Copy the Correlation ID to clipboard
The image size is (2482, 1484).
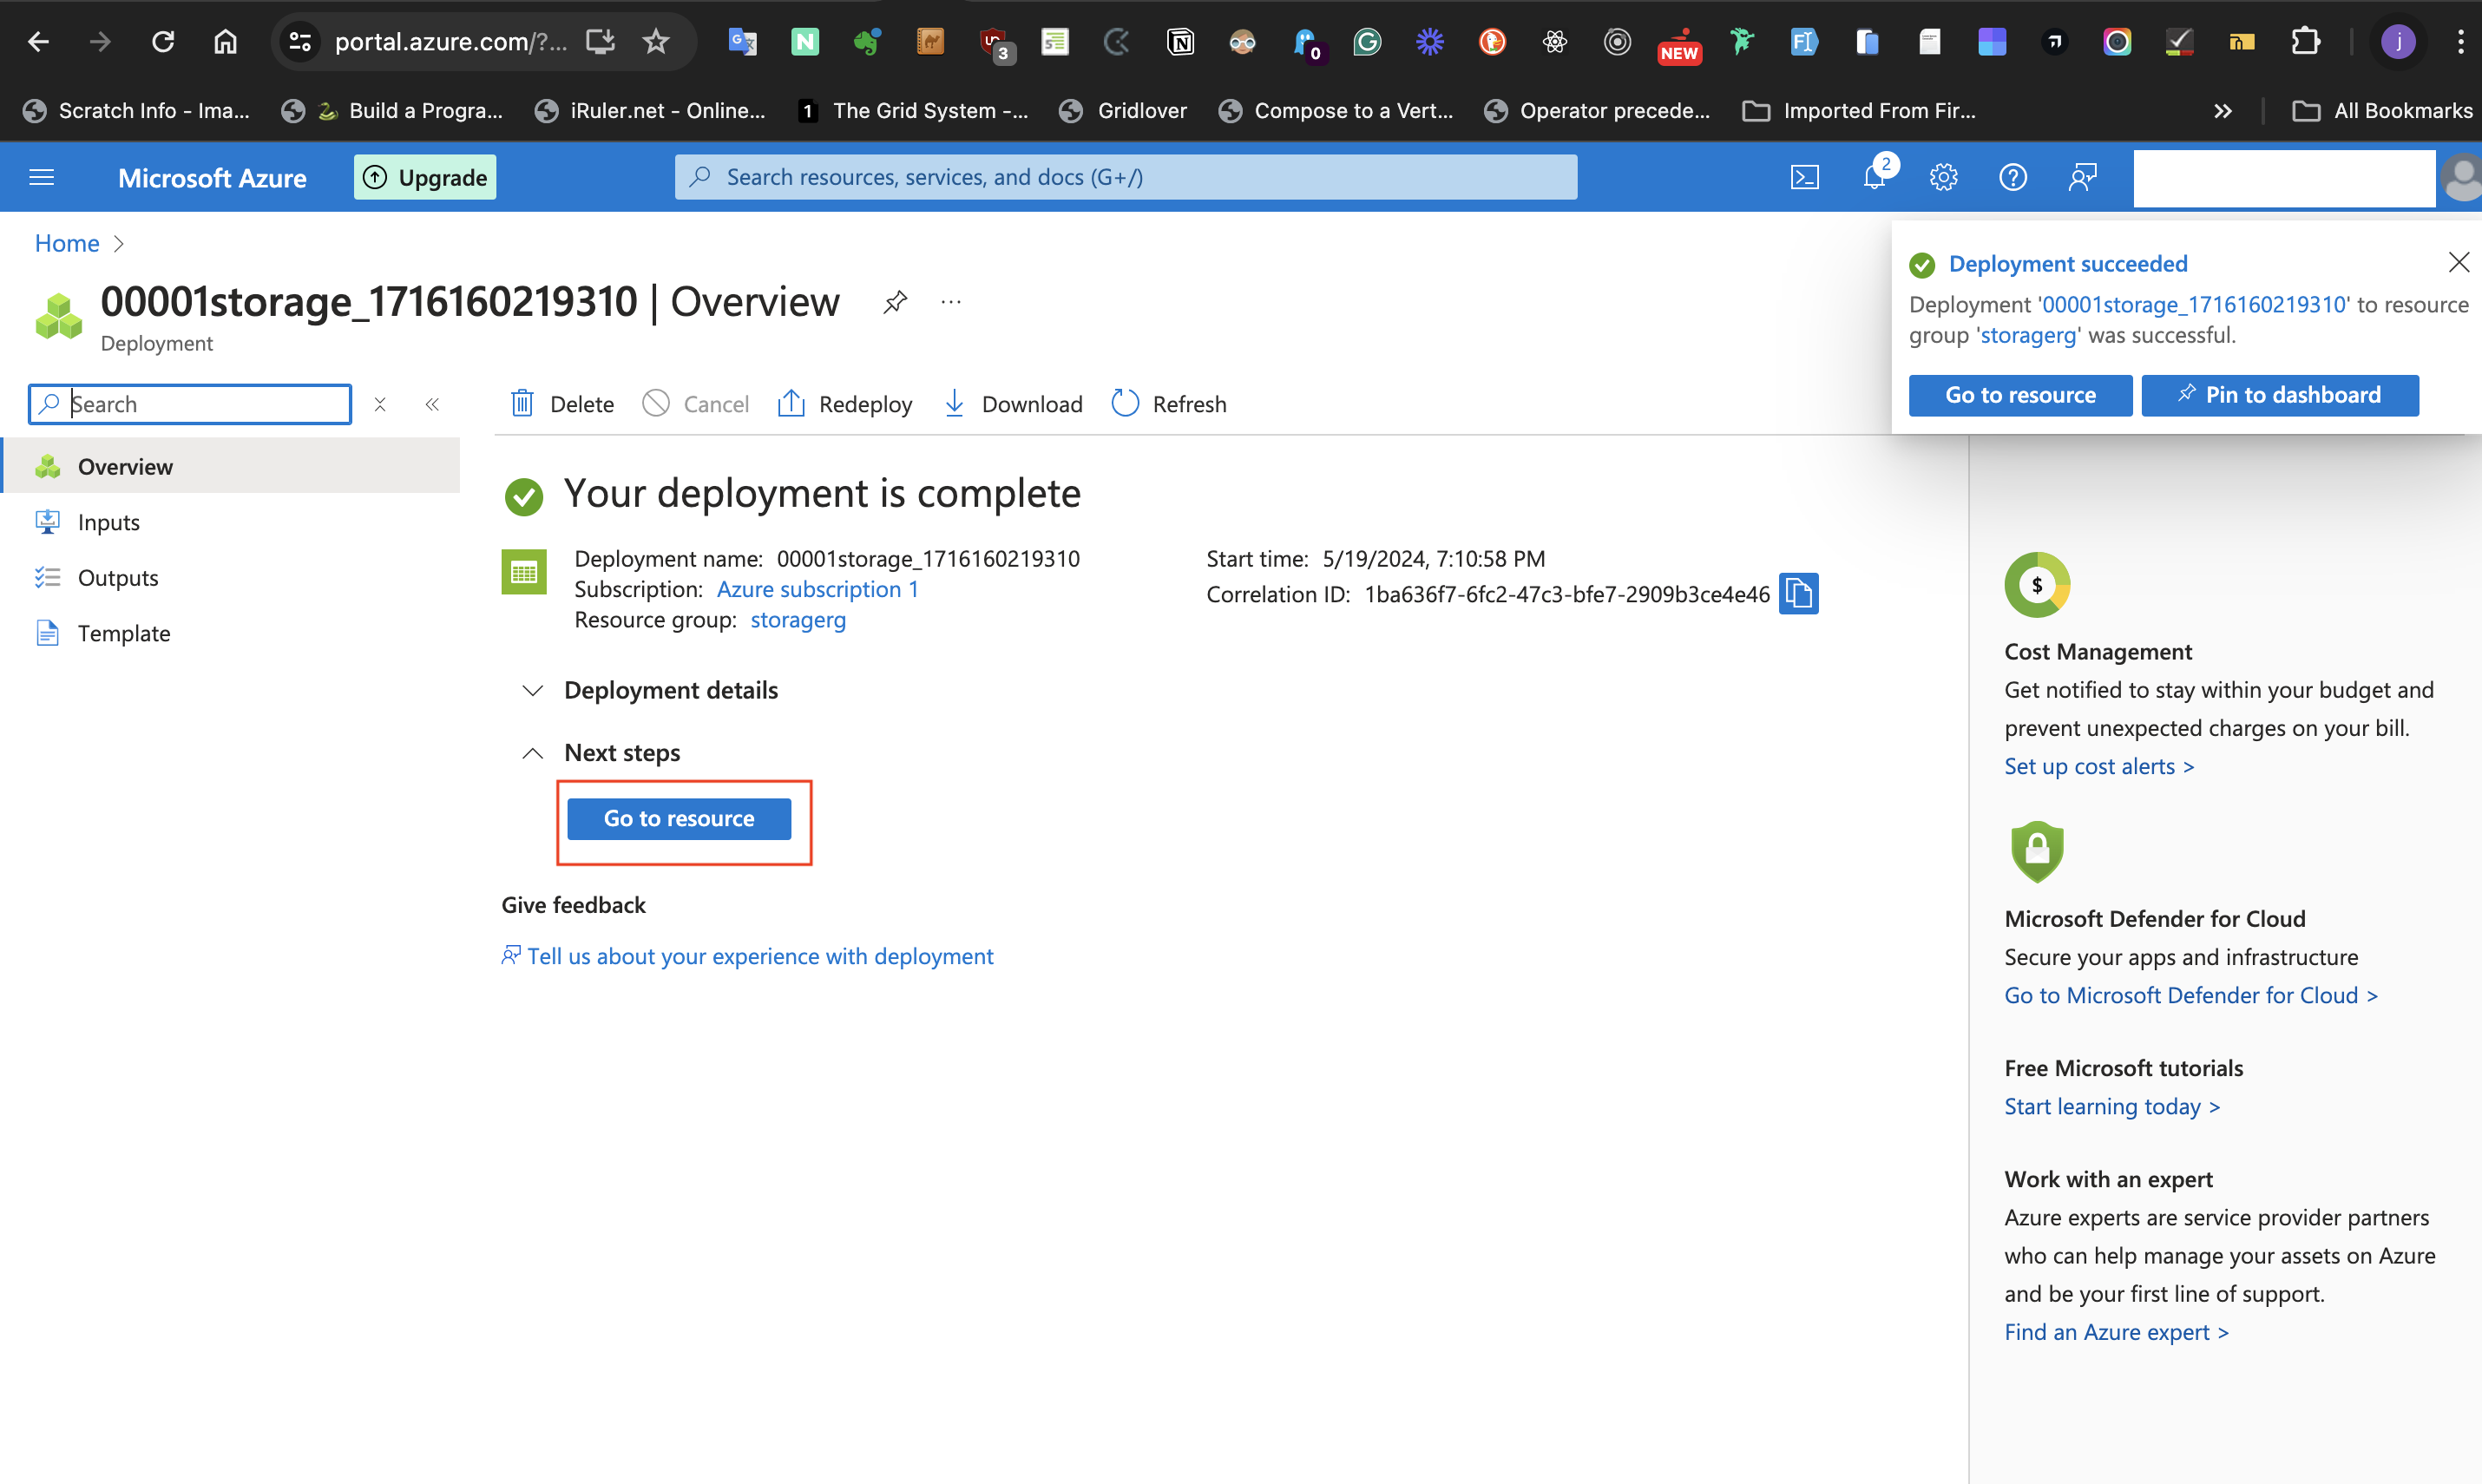coord(1798,594)
